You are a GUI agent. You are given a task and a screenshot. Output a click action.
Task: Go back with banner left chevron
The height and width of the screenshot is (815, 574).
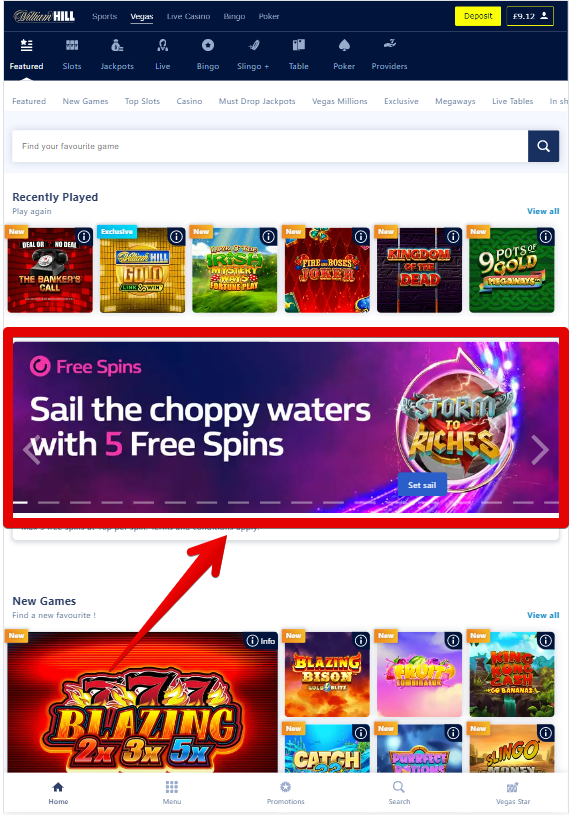(31, 449)
